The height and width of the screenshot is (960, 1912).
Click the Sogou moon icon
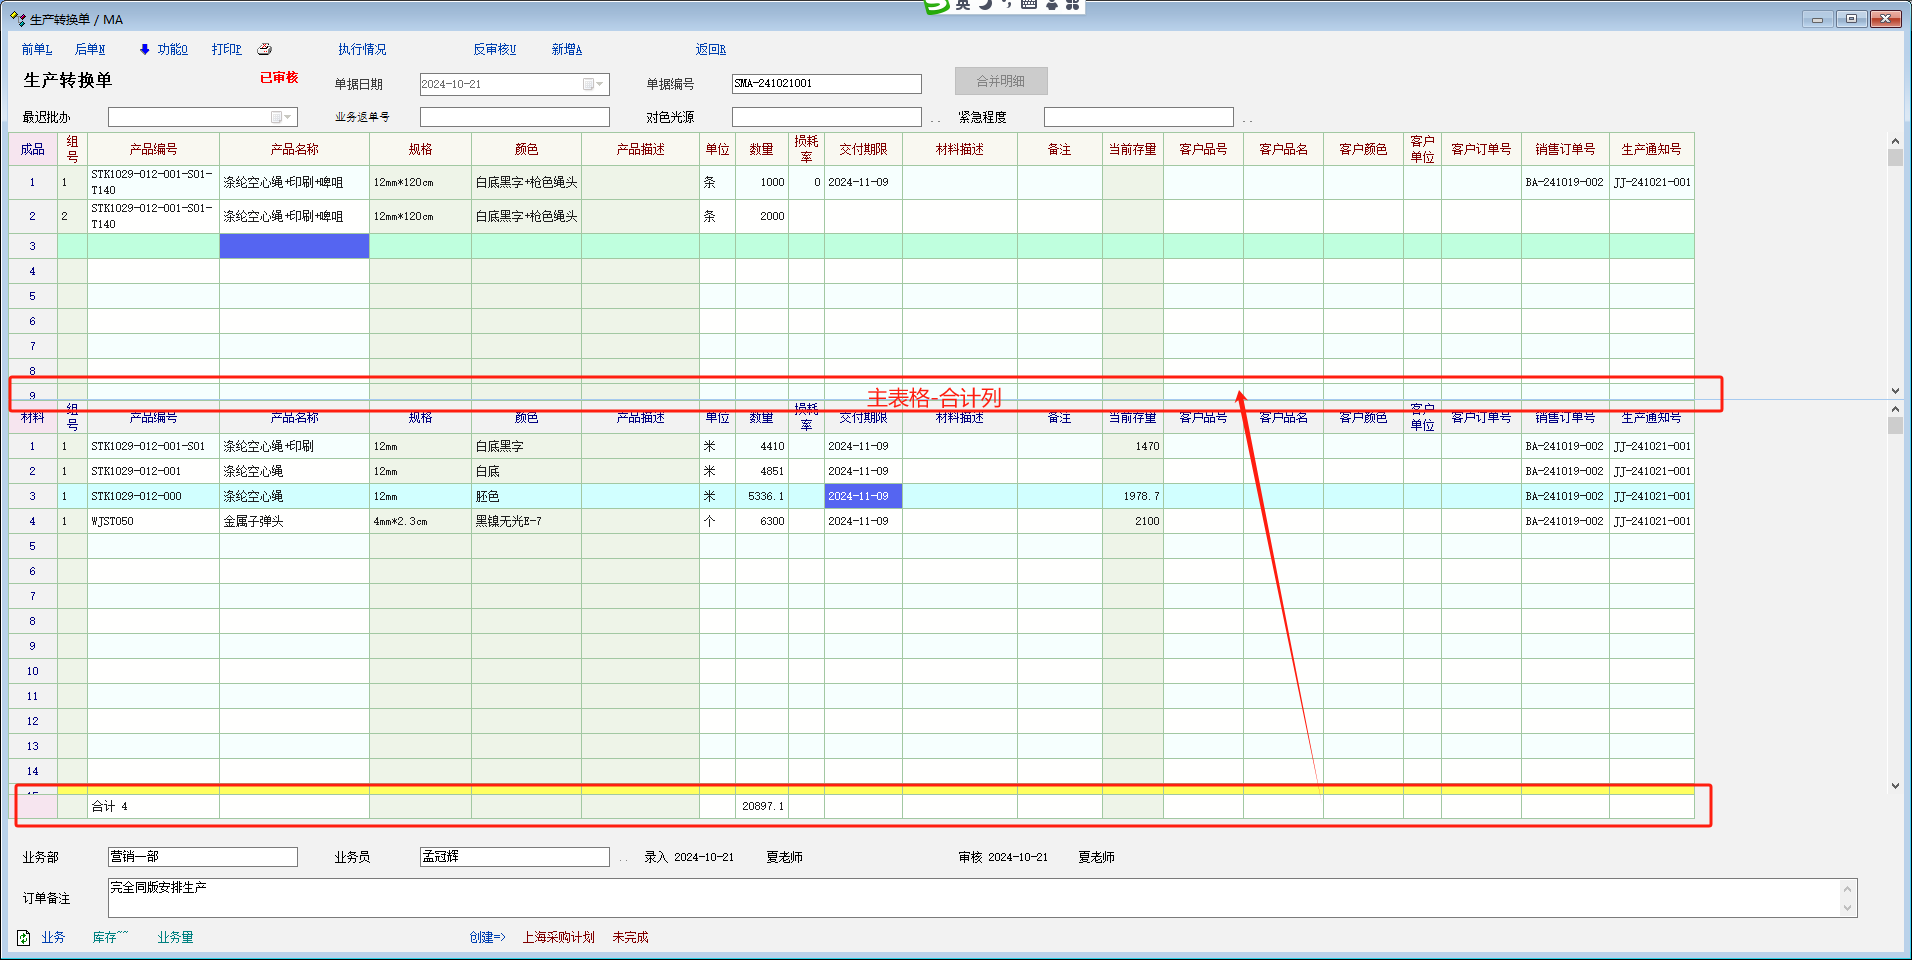985,5
